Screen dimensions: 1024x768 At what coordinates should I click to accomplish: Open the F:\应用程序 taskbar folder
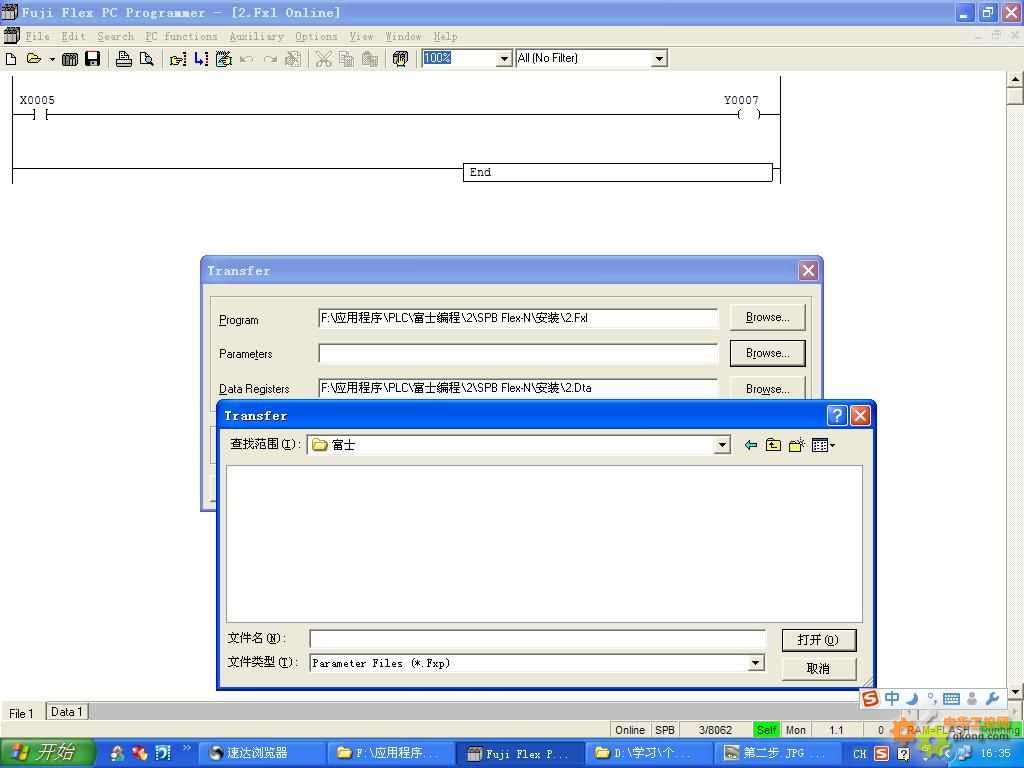pyautogui.click(x=389, y=753)
